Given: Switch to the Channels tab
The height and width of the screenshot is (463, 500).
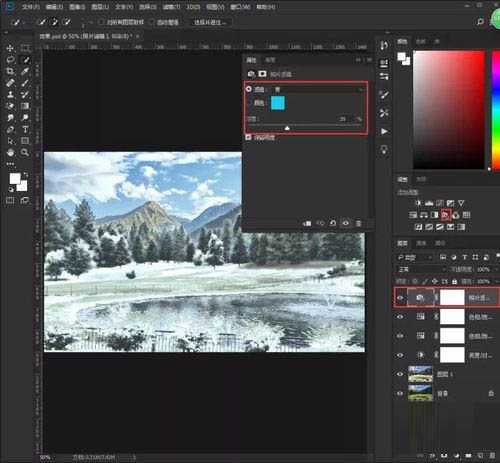Looking at the screenshot, I should pos(421,243).
